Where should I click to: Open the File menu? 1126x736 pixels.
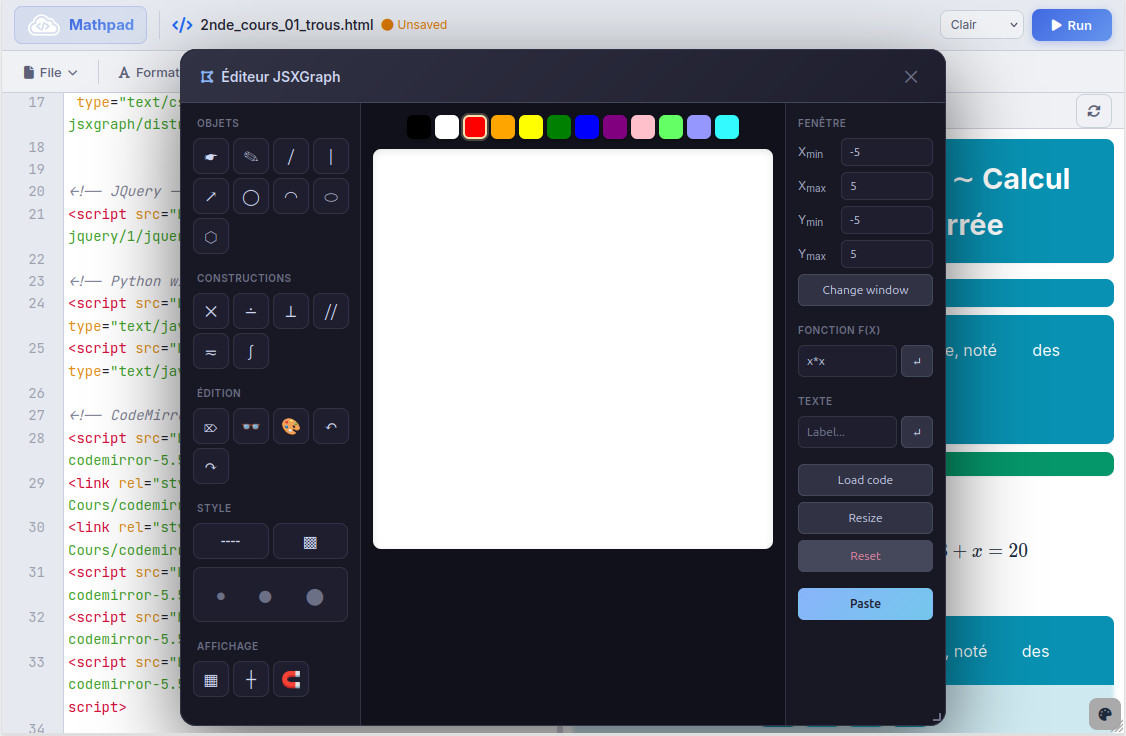click(49, 71)
